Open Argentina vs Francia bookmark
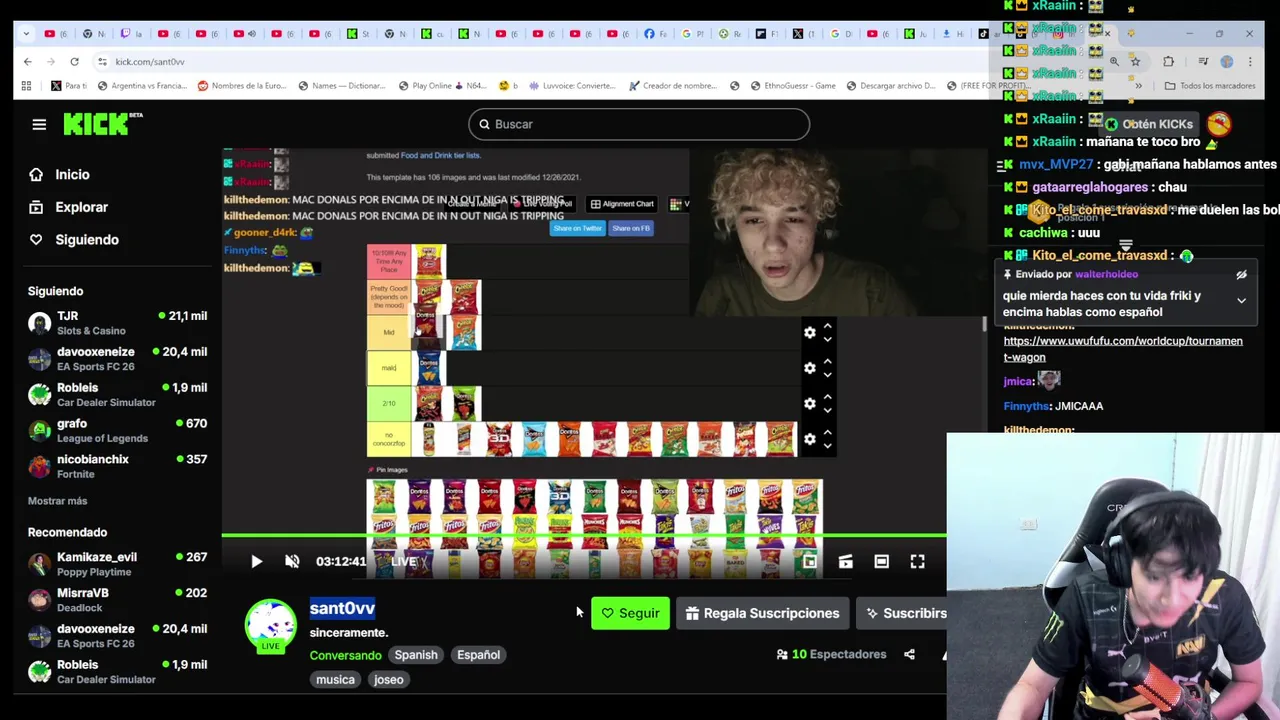 (x=142, y=86)
